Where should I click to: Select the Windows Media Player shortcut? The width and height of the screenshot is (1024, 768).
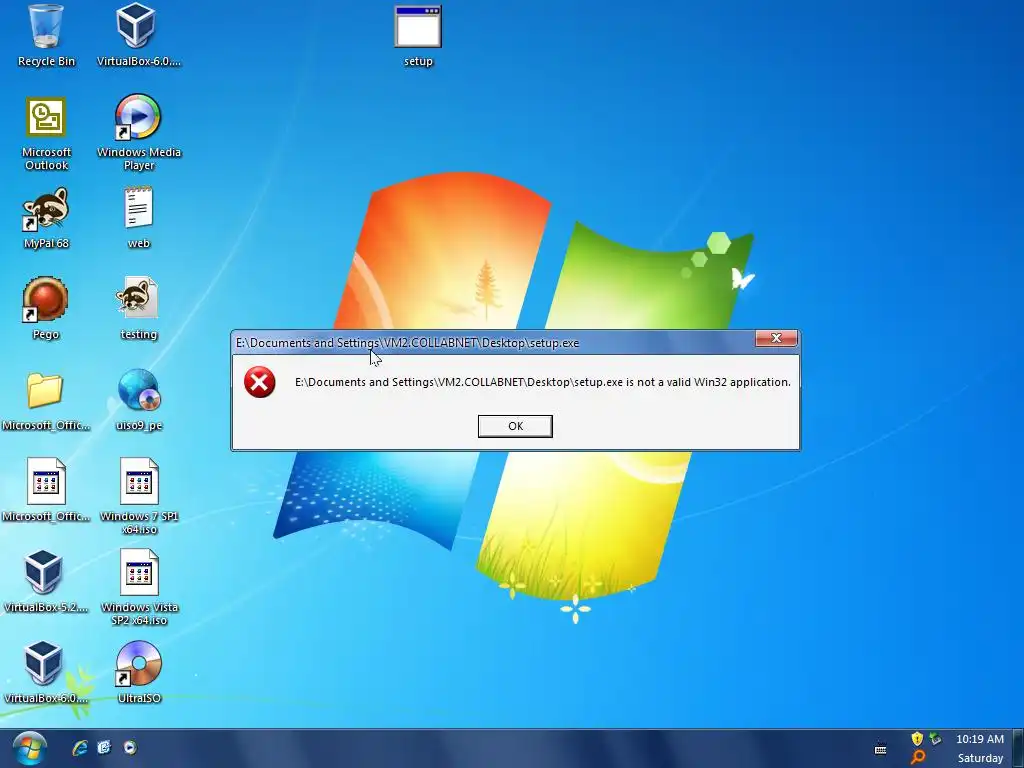coord(138,133)
